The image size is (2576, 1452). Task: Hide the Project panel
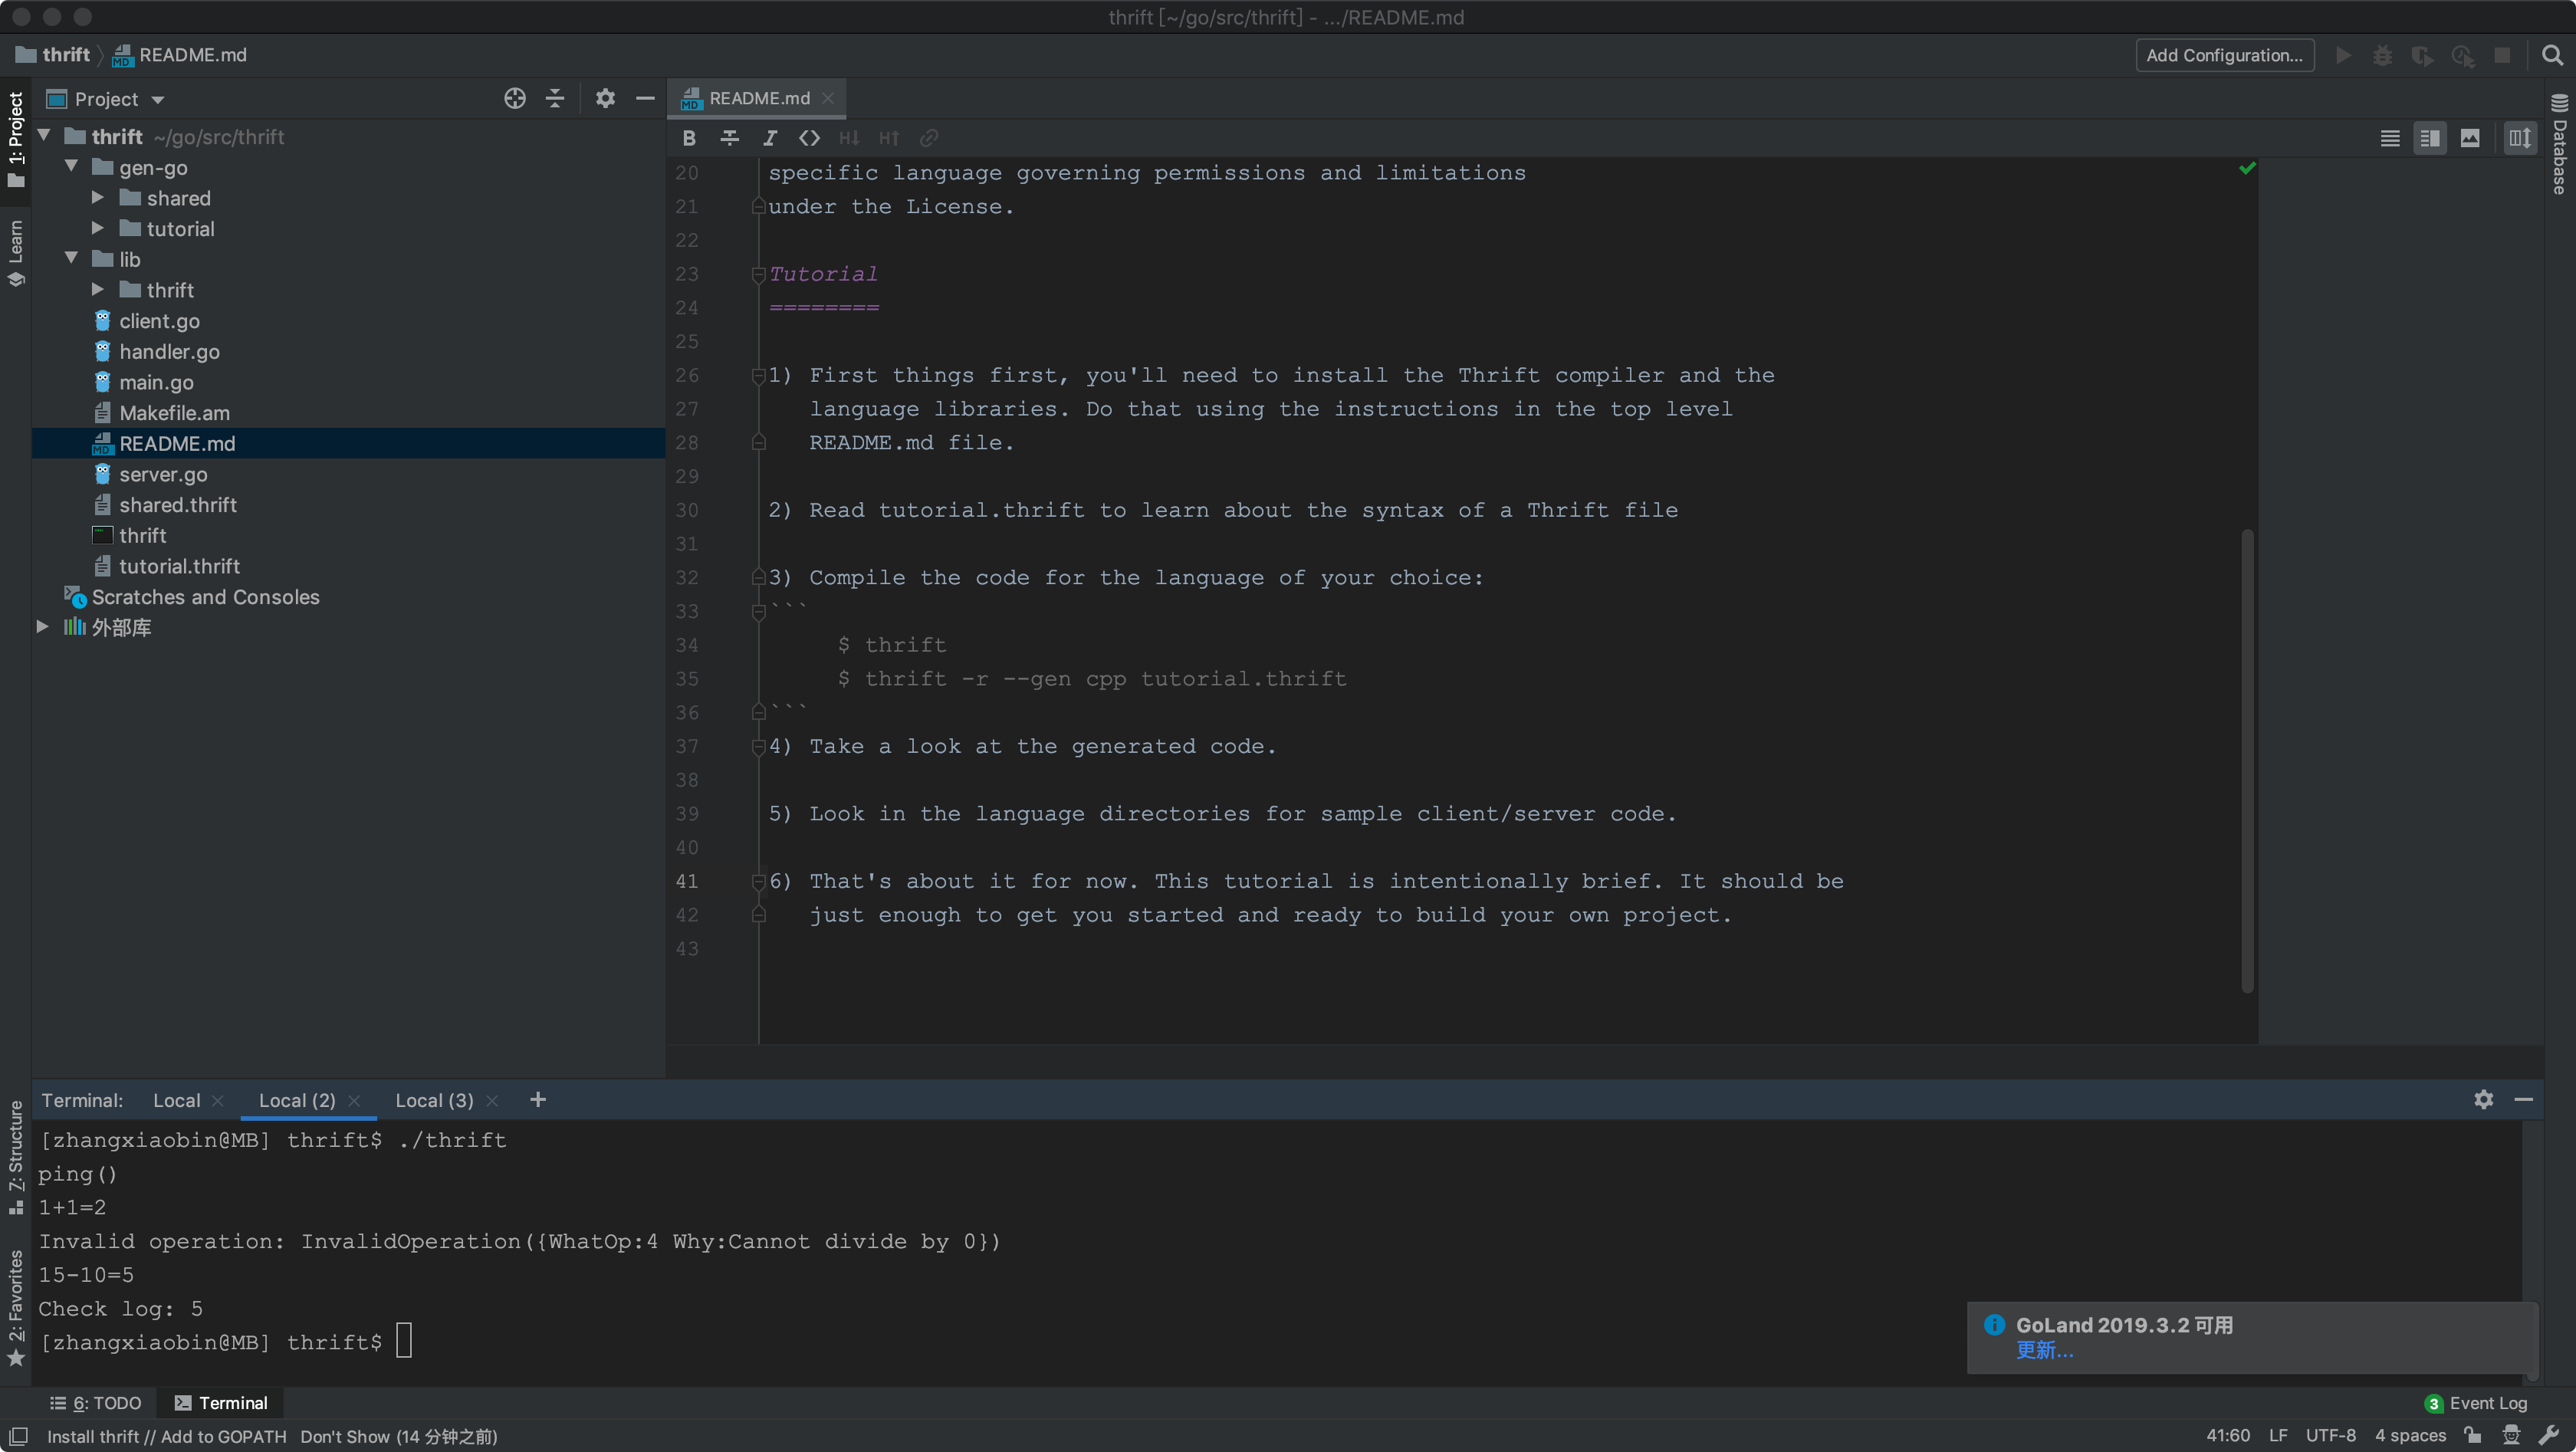(x=645, y=98)
